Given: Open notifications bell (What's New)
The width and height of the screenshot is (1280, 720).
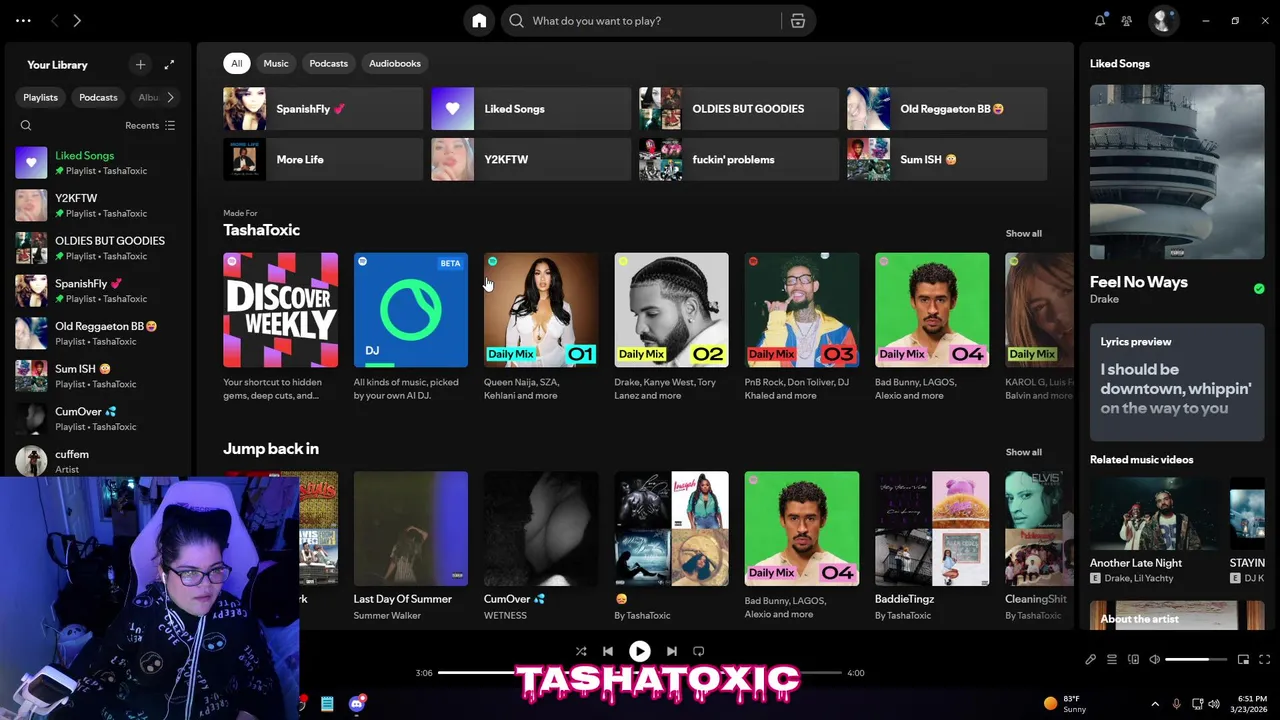Looking at the screenshot, I should coord(1100,20).
